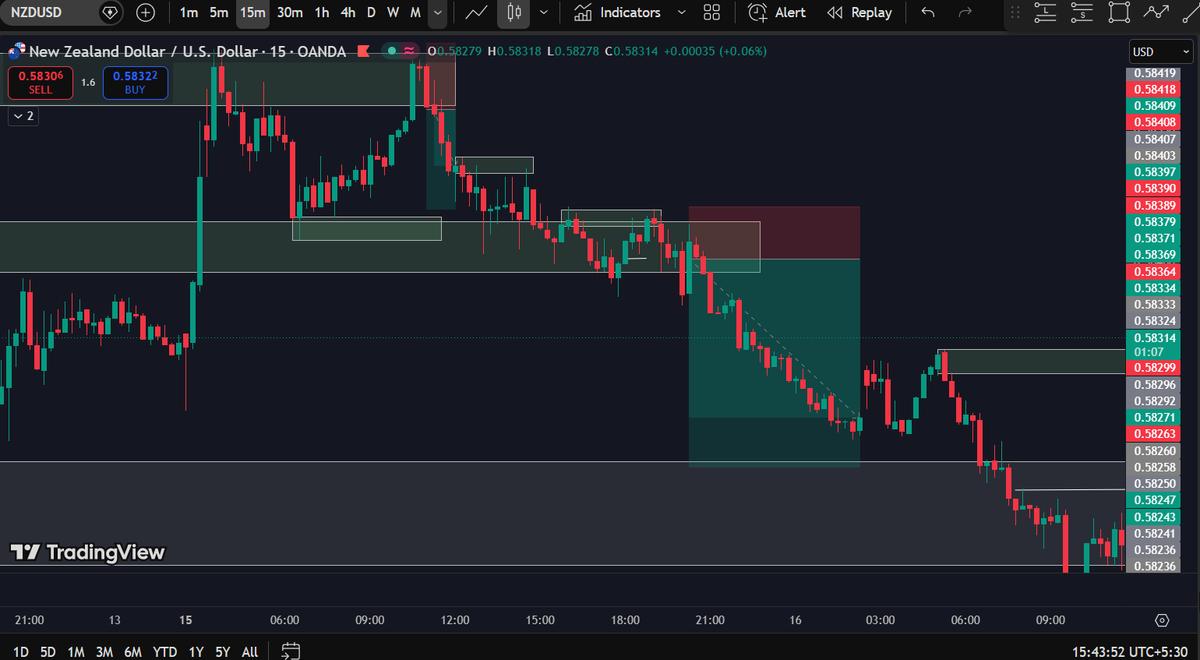Click the blue BUY 0.58322 button
The height and width of the screenshot is (660, 1200).
(135, 82)
